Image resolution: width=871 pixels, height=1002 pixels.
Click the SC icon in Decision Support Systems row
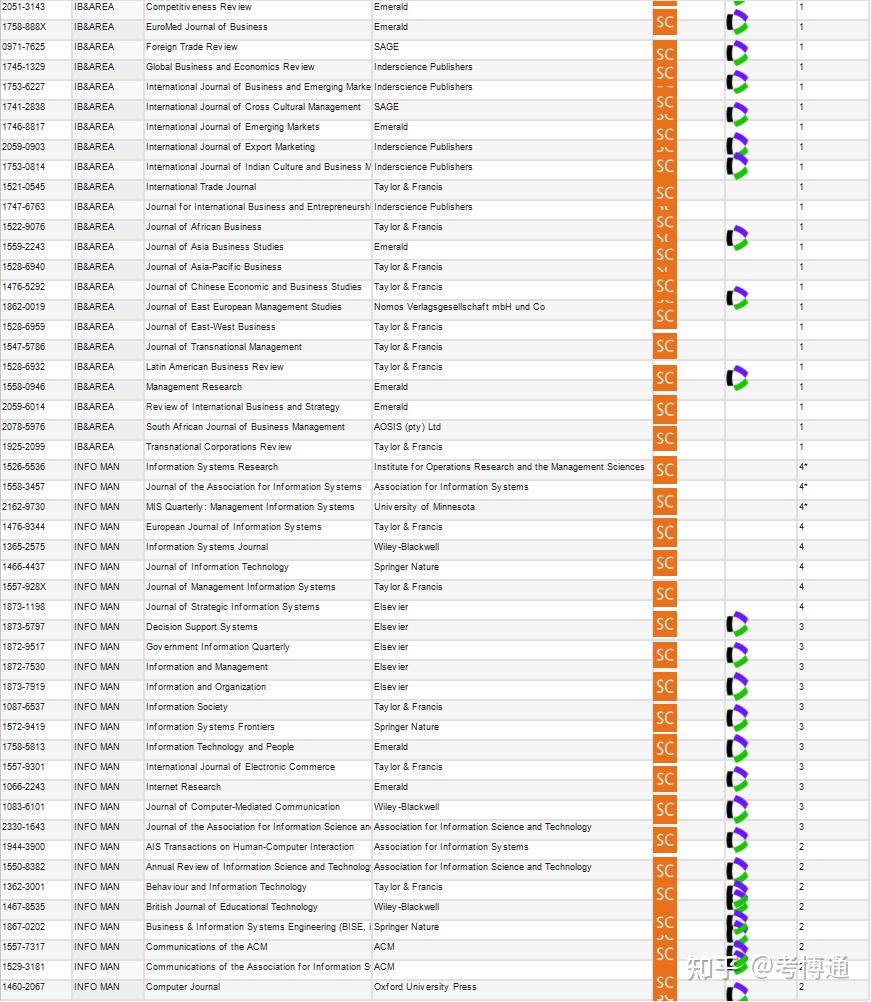tap(665, 624)
